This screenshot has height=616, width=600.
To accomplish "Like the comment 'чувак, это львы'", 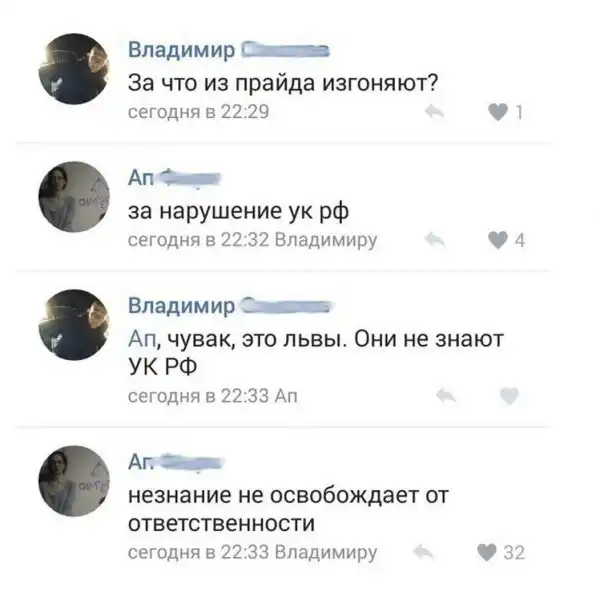I will (509, 396).
